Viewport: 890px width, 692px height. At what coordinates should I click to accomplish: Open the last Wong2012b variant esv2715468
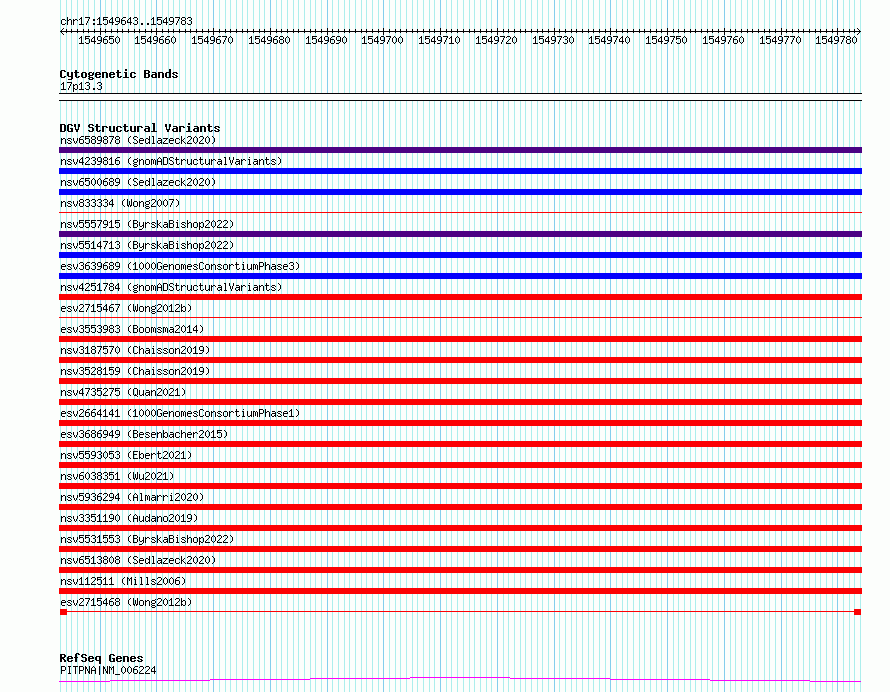coord(126,602)
